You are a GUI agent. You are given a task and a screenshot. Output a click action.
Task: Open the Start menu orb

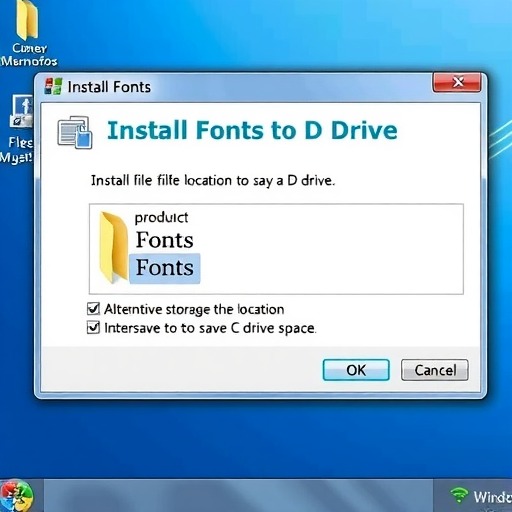coord(16,497)
